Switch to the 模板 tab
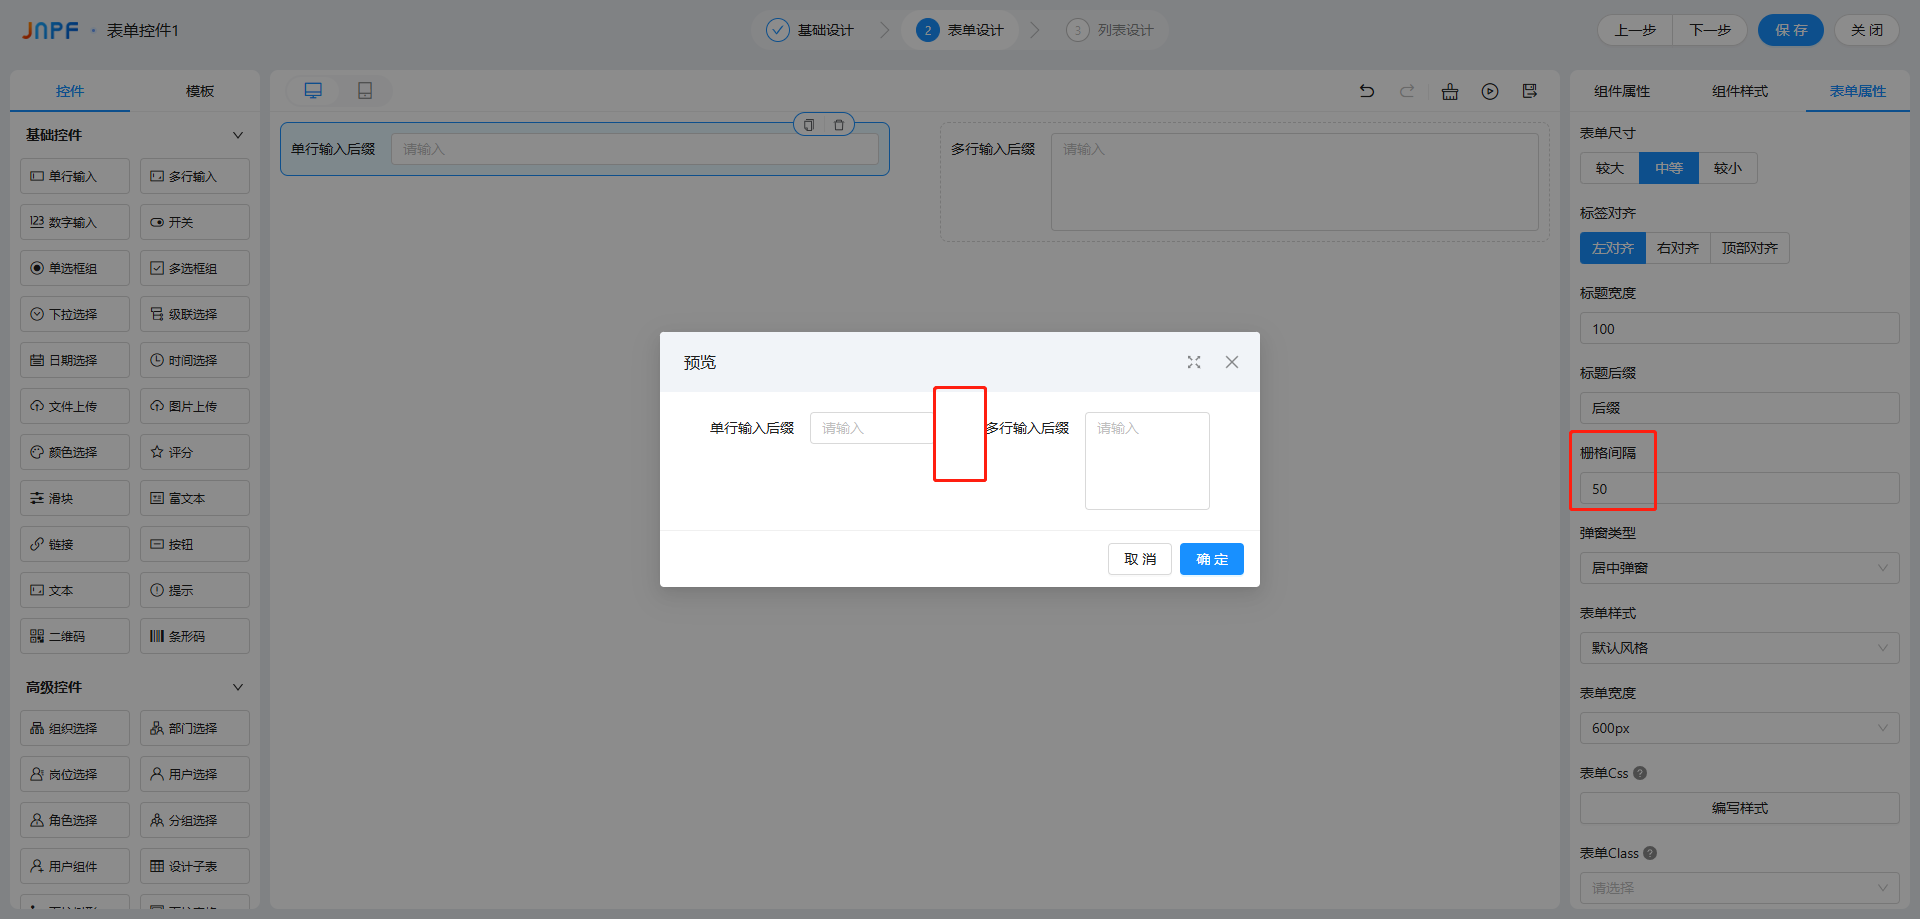This screenshot has width=1920, height=919. [200, 91]
